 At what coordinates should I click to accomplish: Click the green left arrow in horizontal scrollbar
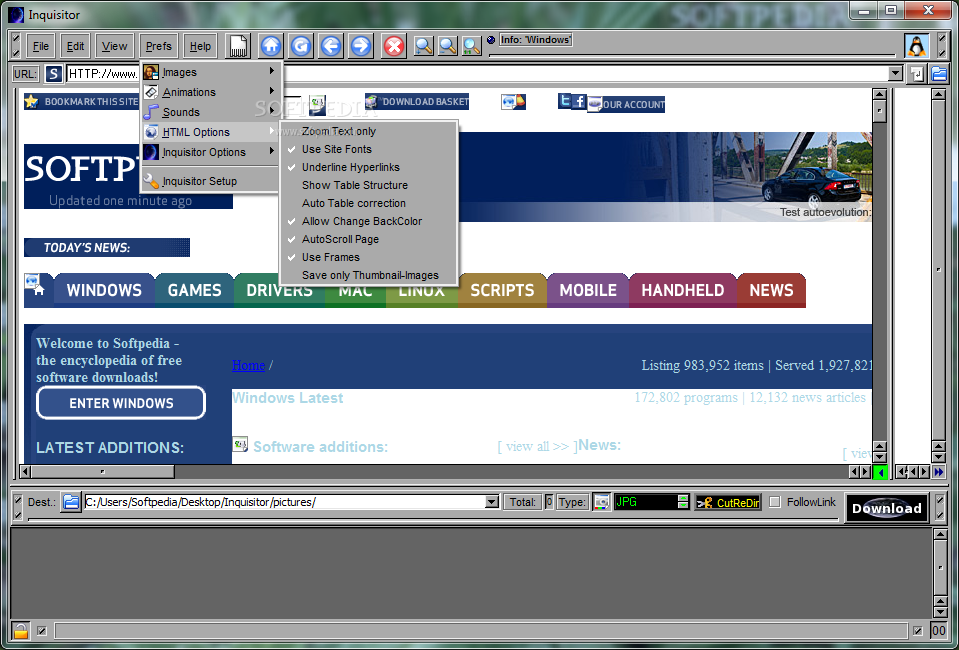click(881, 472)
